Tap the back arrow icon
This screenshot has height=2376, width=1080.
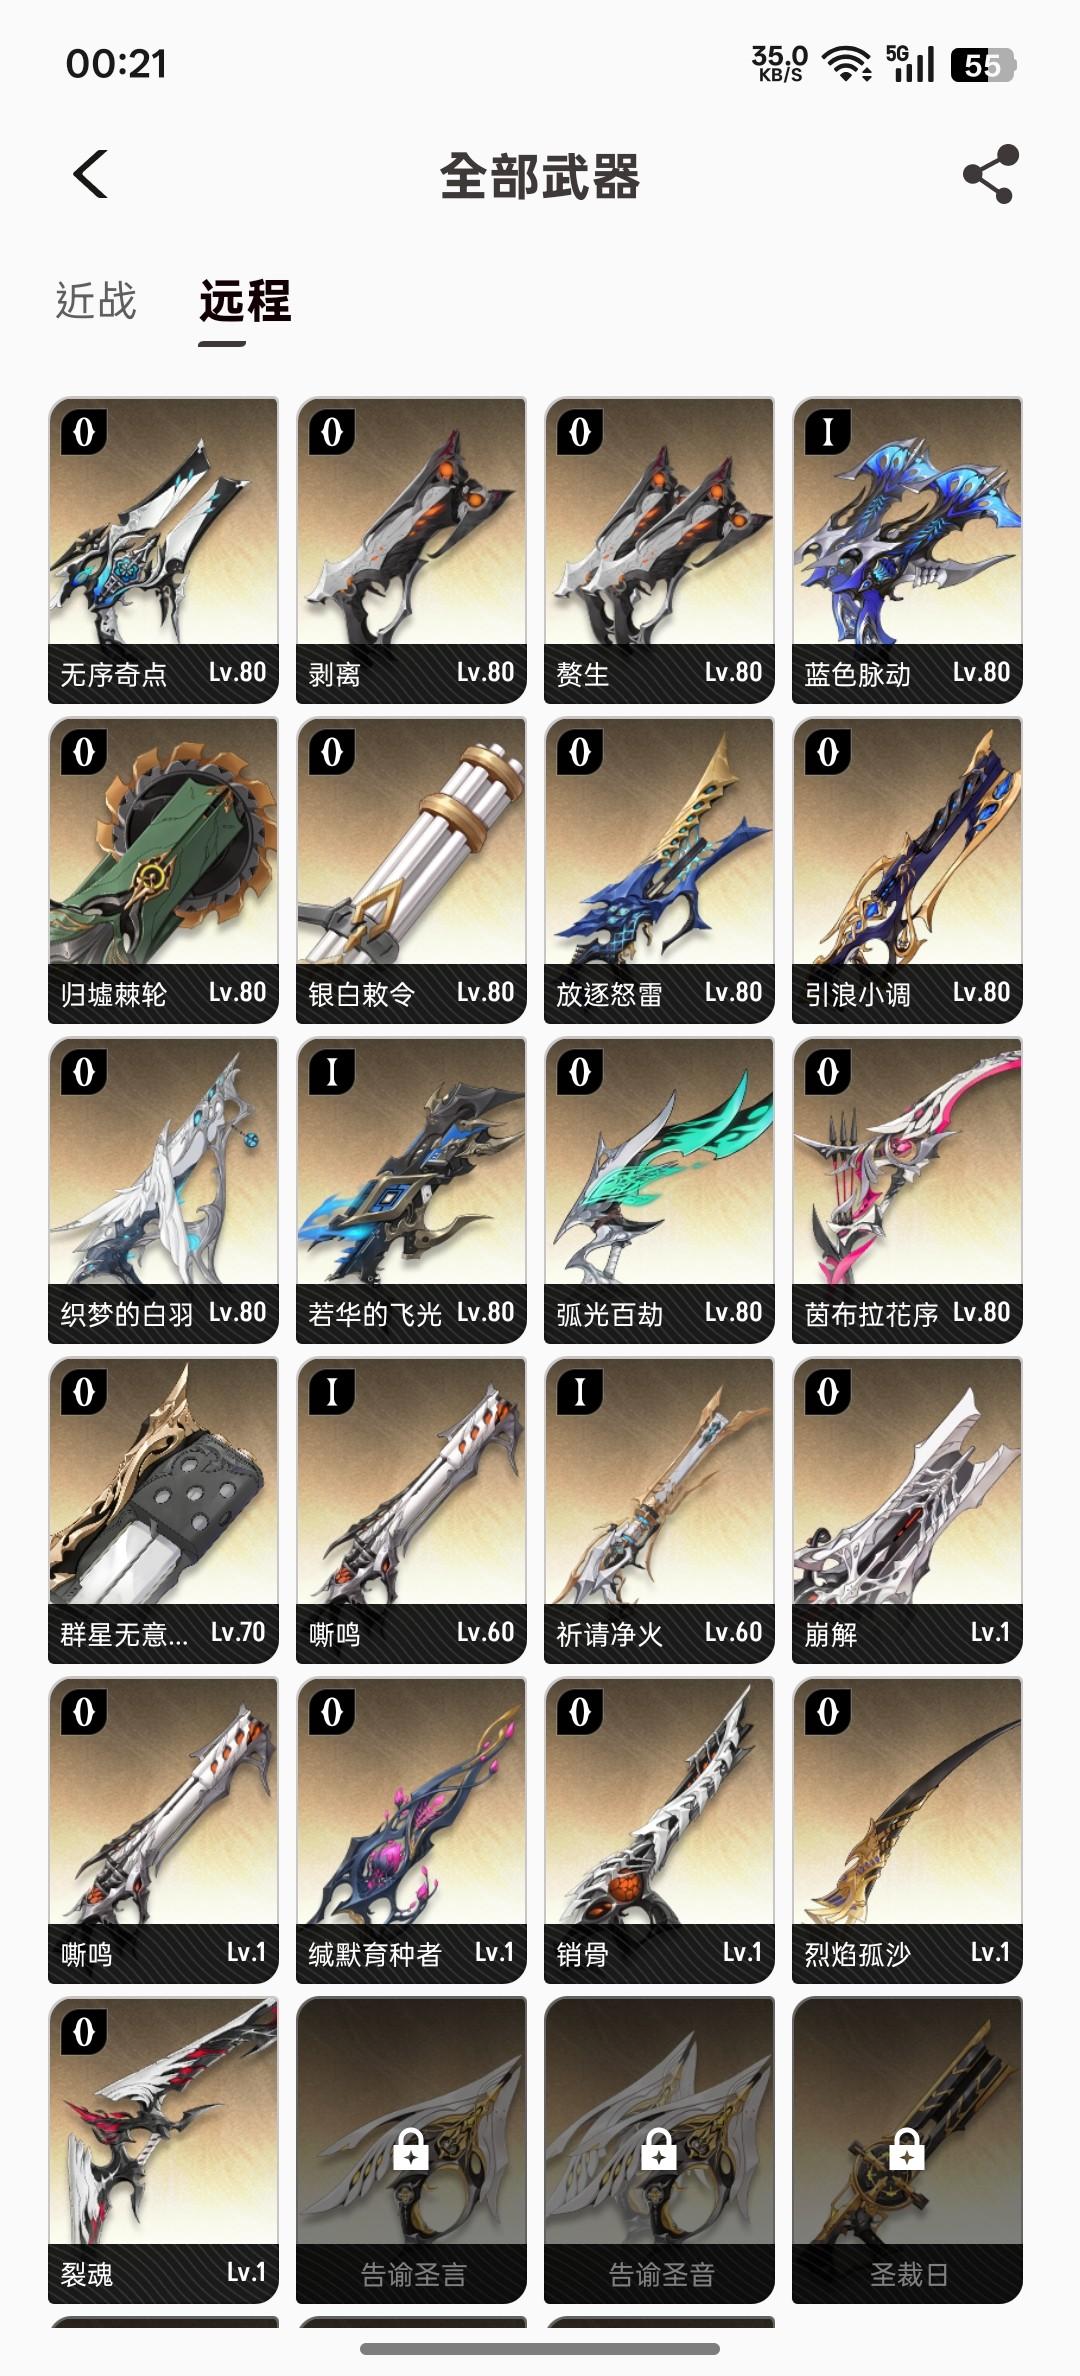(90, 175)
